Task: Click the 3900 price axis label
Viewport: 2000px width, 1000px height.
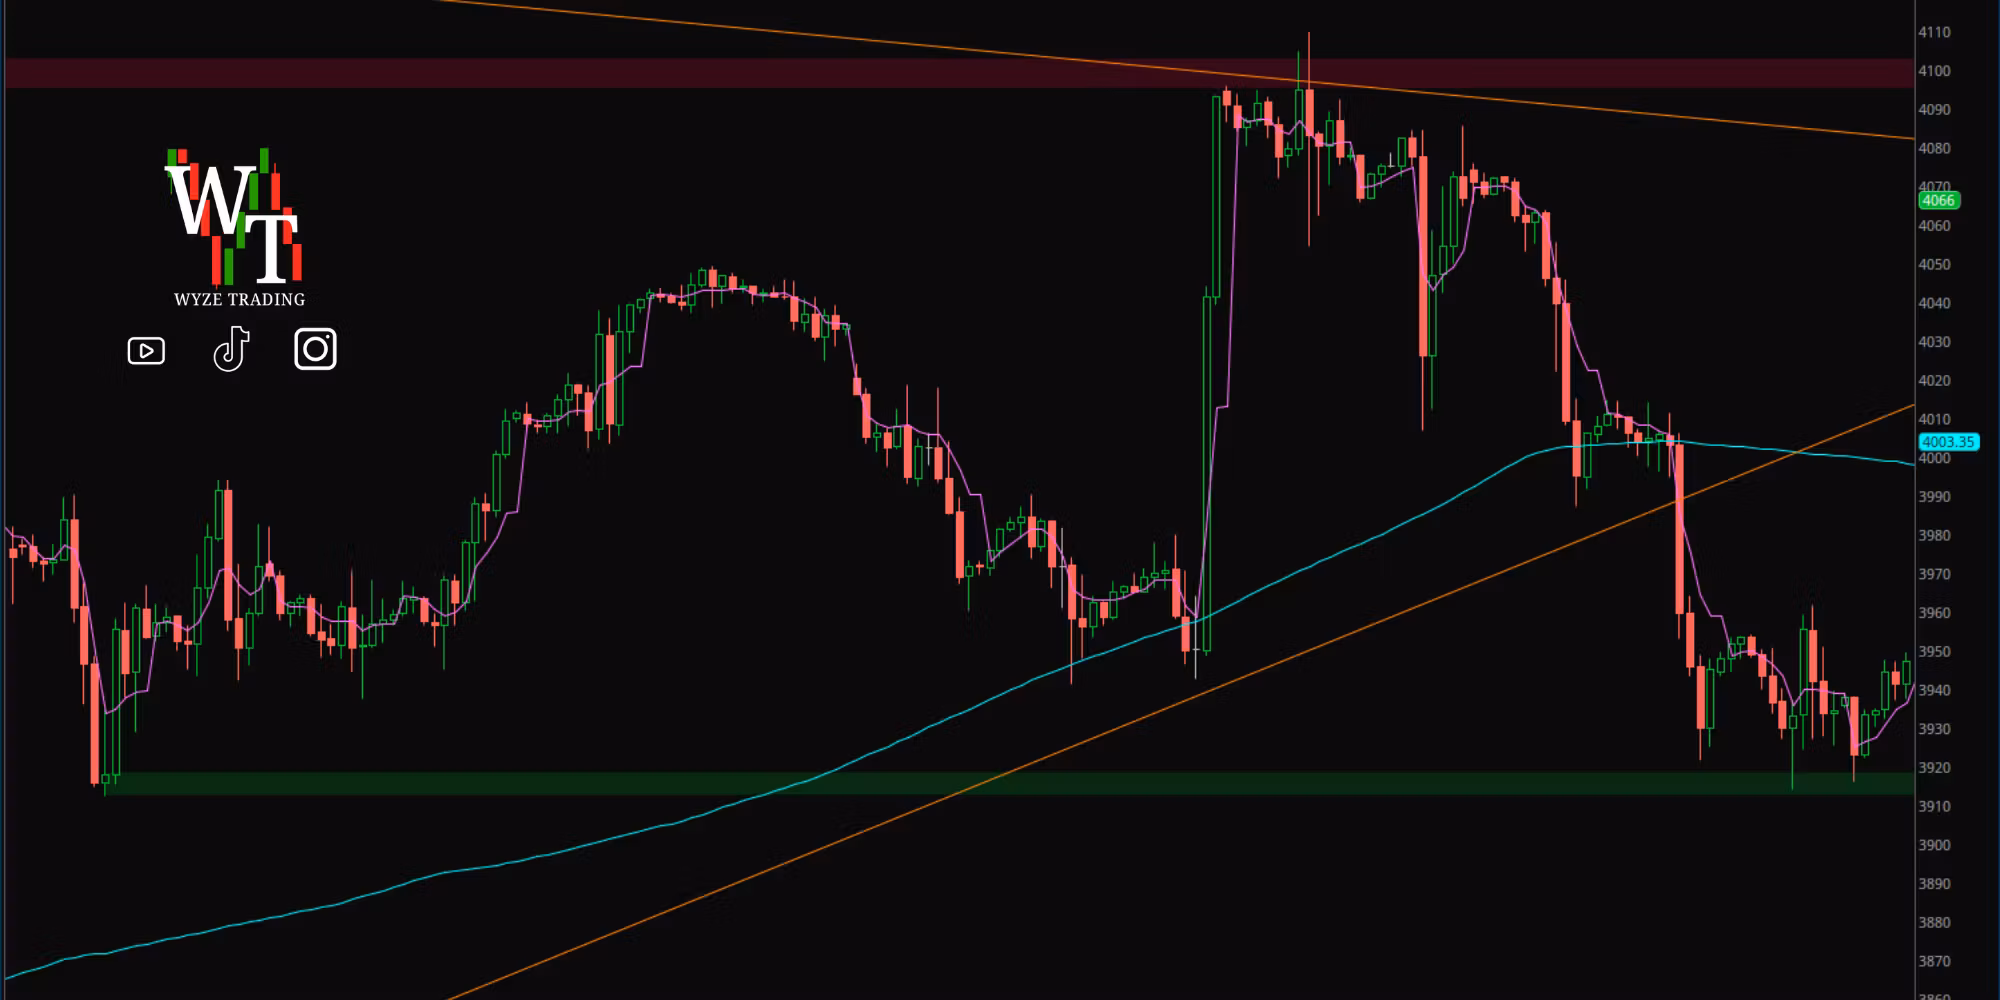Action: [1934, 845]
